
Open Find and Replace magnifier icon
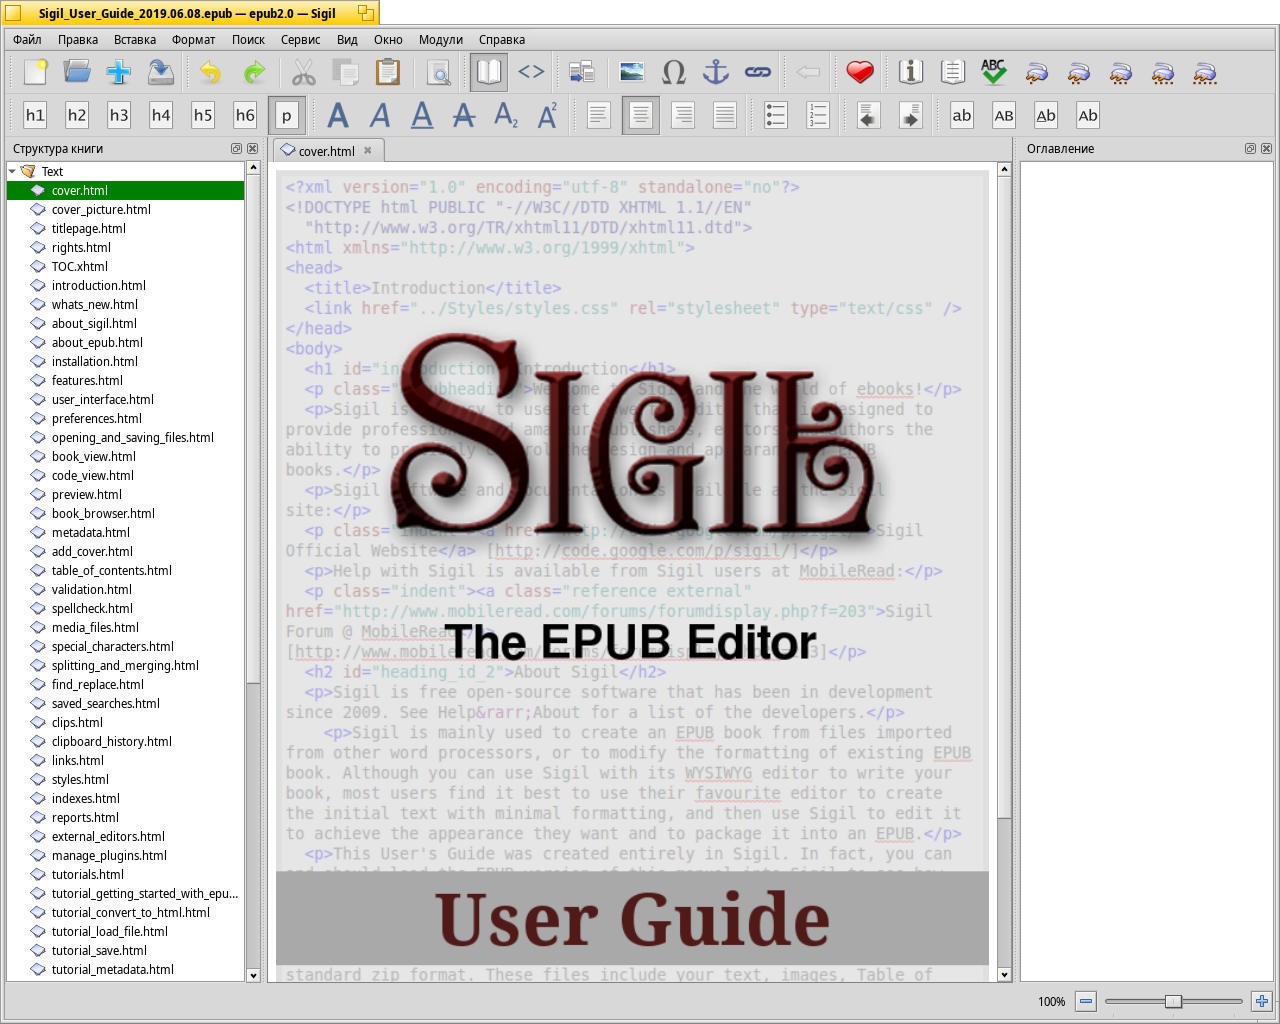438,72
